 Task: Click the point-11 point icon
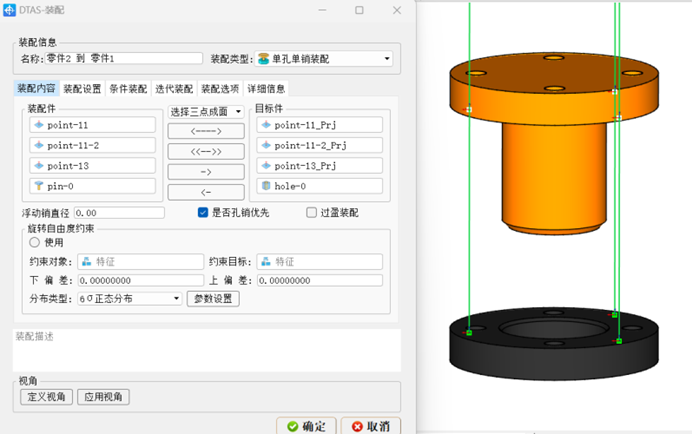pyautogui.click(x=39, y=125)
